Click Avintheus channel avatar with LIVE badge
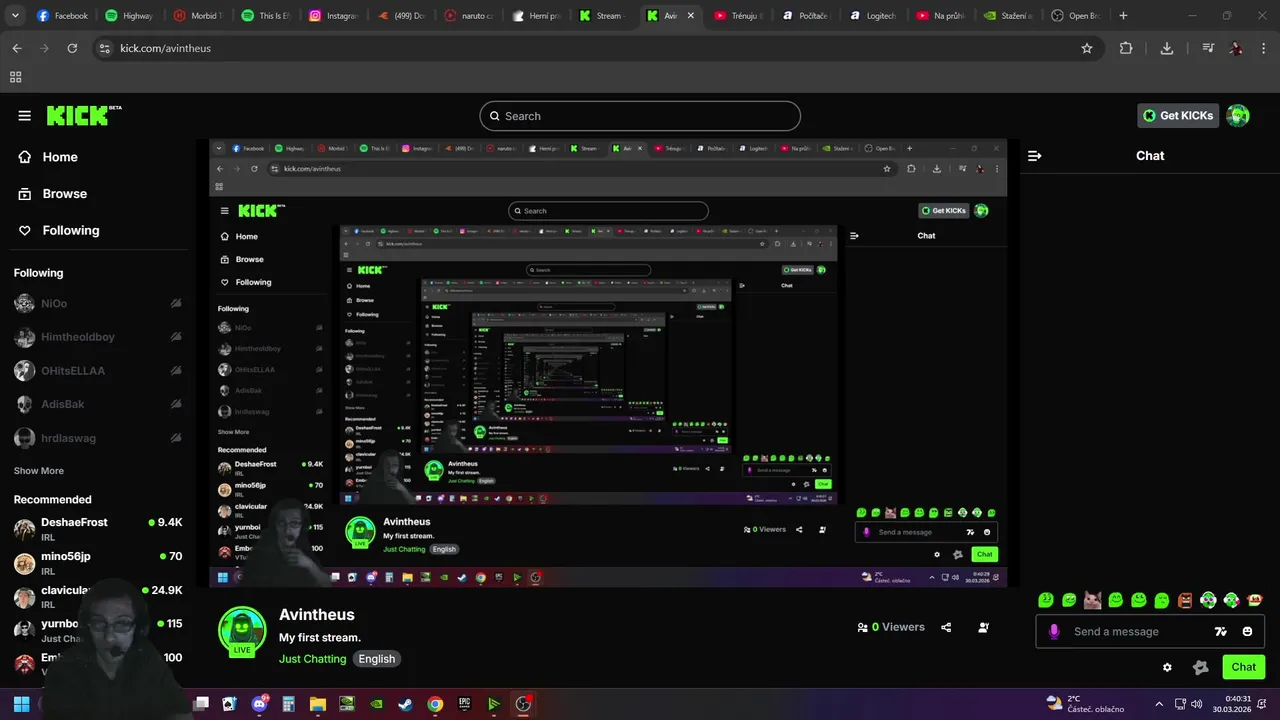Viewport: 1280px width, 720px height. tap(242, 631)
